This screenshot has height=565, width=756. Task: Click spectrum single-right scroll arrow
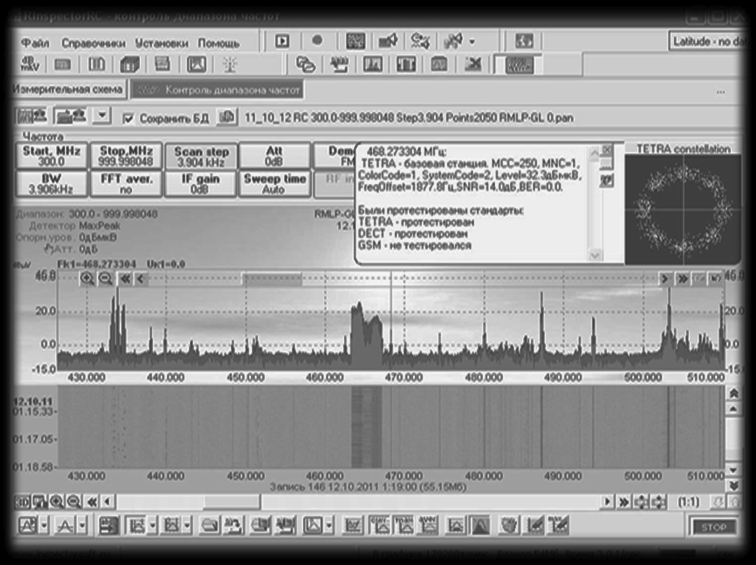coord(665,279)
